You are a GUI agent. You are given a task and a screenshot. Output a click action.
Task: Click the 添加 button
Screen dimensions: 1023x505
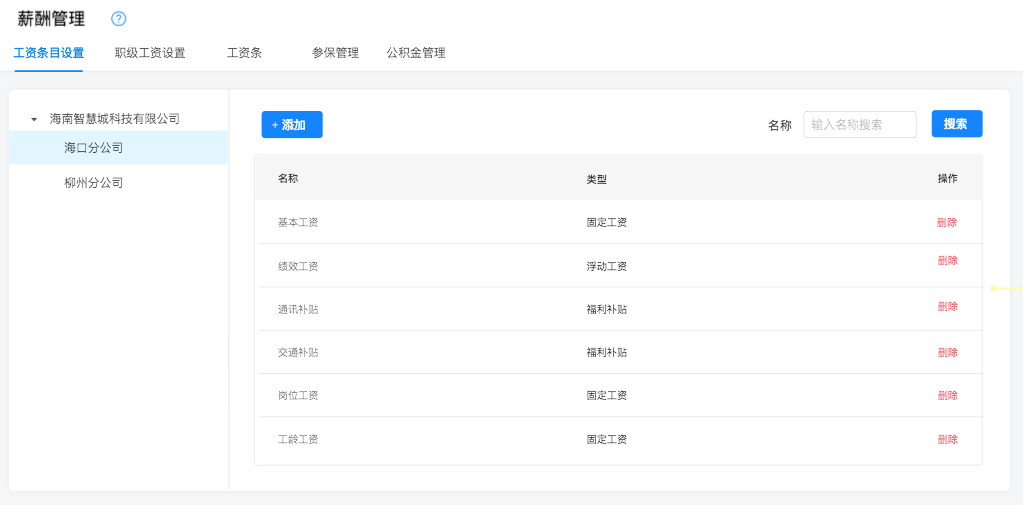pos(292,125)
